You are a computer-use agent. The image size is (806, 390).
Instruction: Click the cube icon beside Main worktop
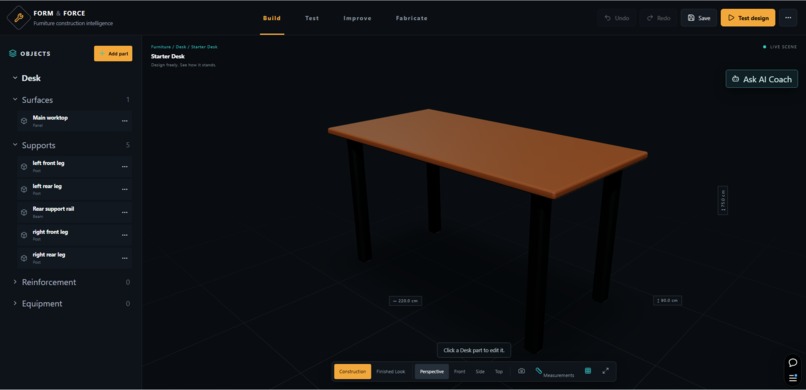24,121
